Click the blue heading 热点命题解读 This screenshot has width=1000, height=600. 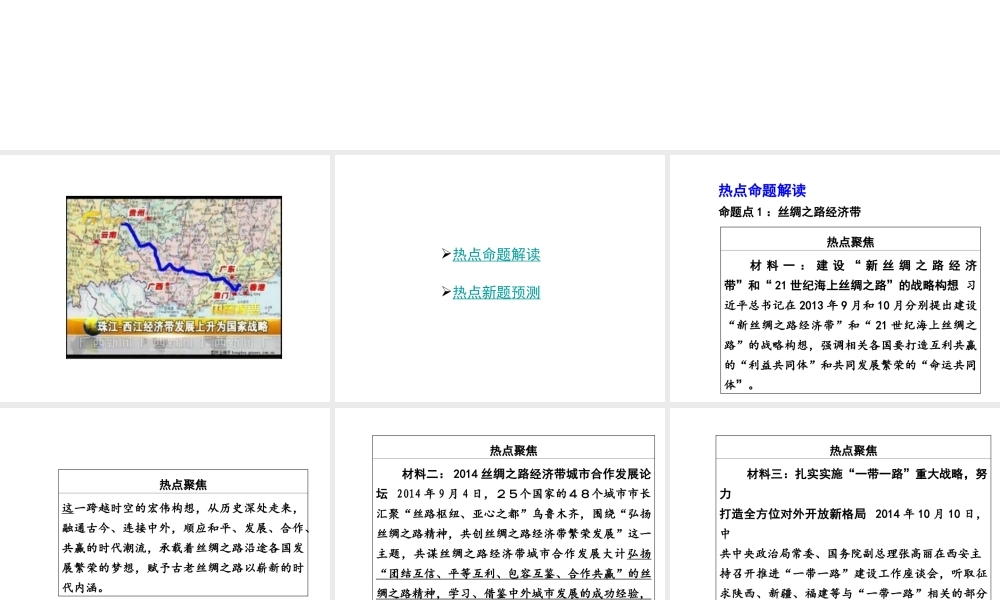(762, 190)
